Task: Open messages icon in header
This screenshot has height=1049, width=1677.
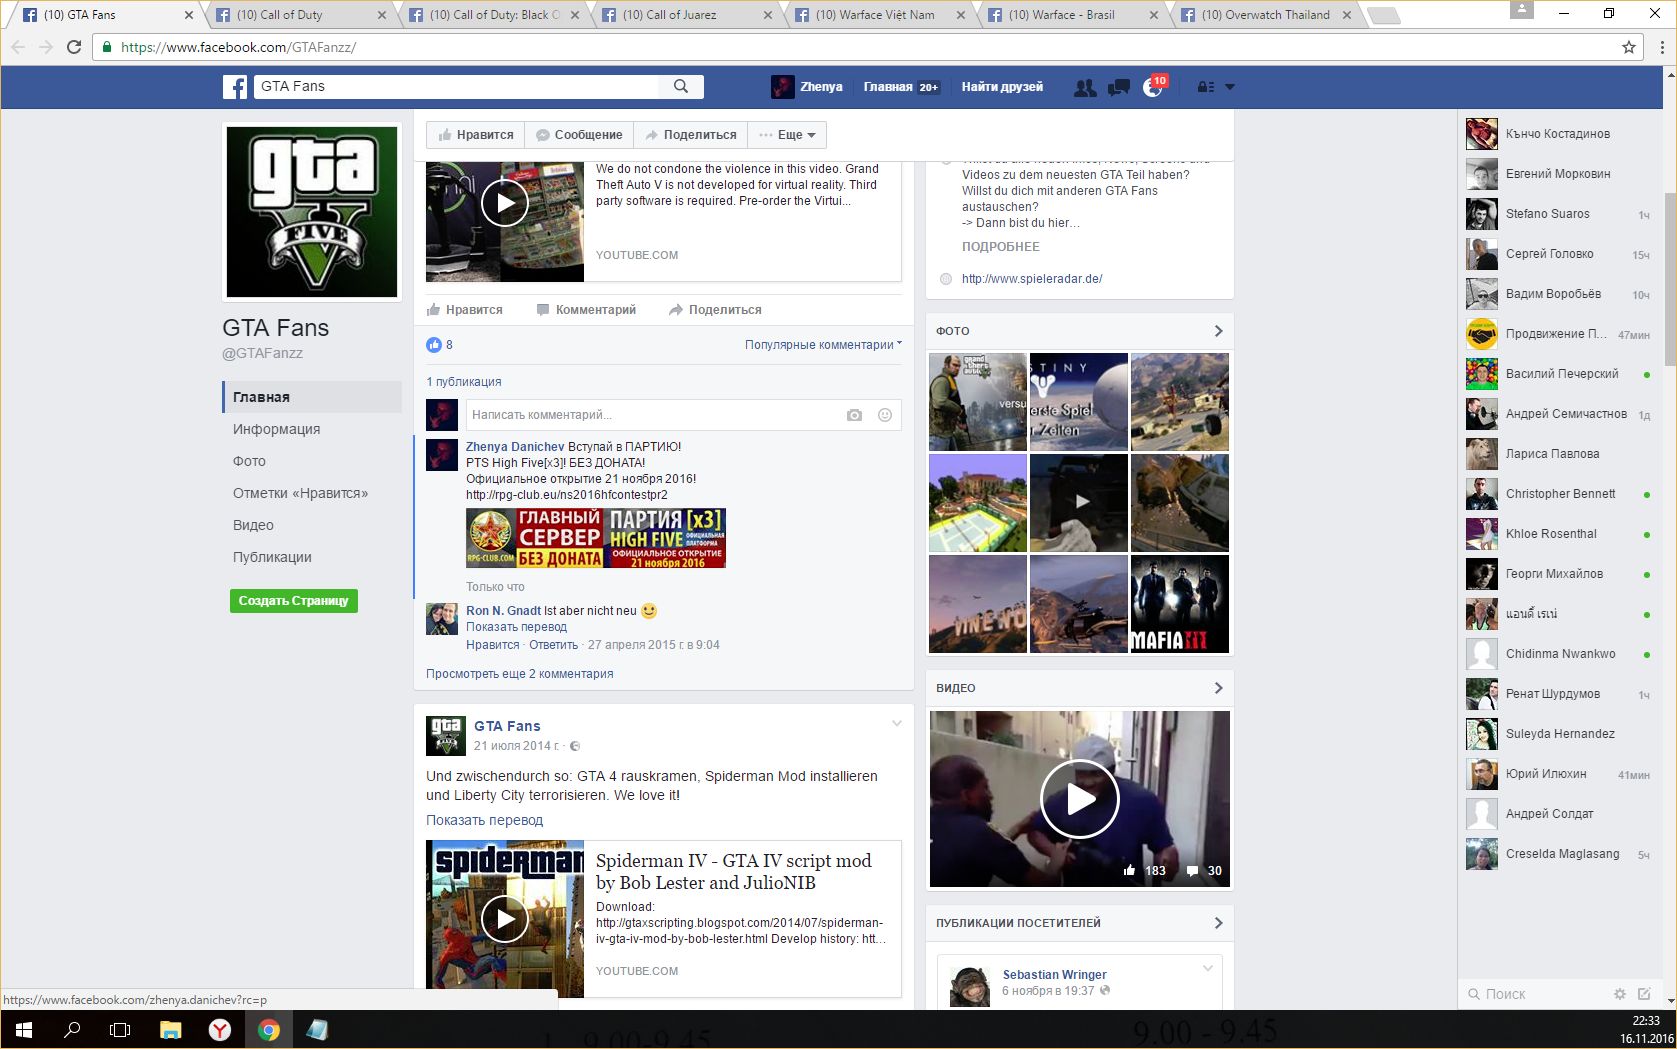Action: point(1119,88)
